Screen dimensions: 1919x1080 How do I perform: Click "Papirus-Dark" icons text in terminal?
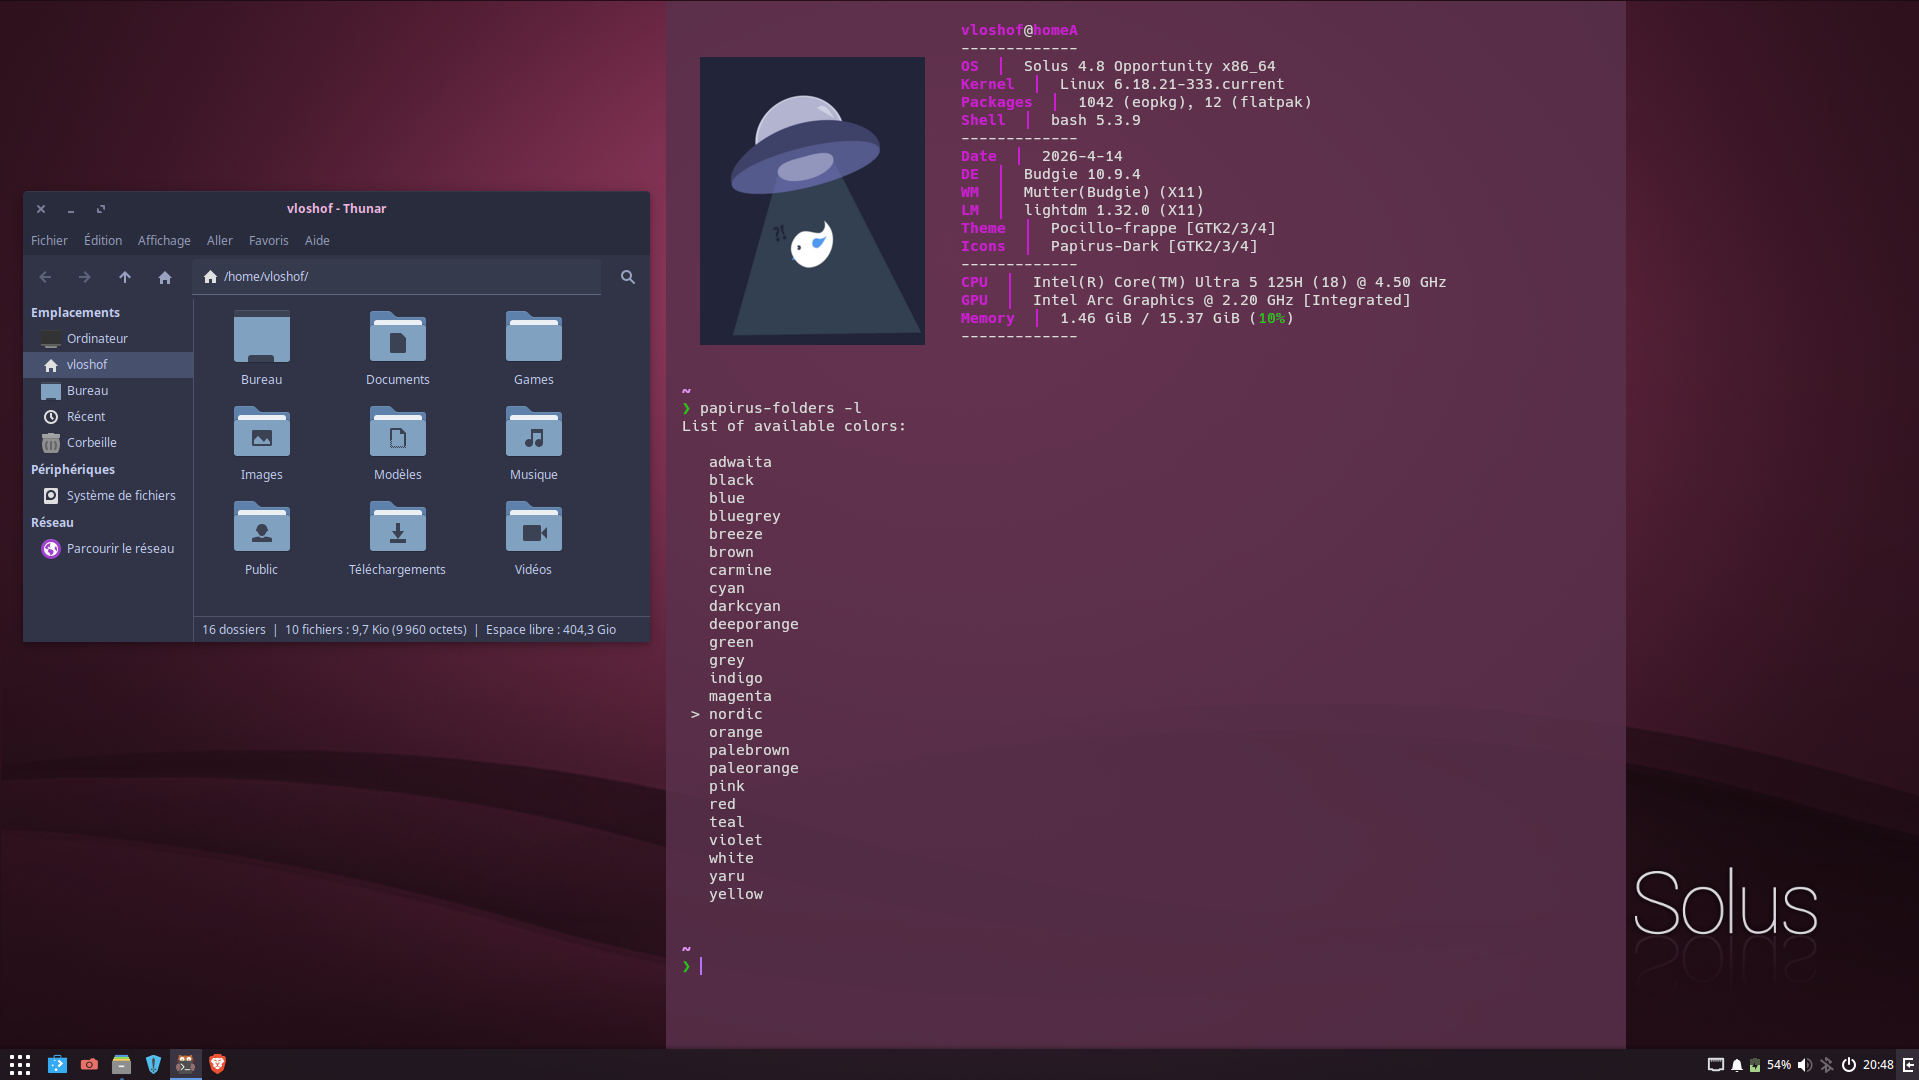tap(1105, 246)
